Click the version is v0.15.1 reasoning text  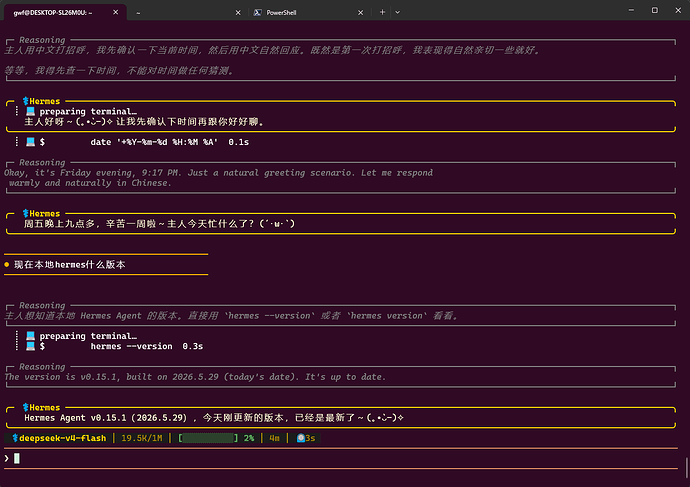pos(195,377)
